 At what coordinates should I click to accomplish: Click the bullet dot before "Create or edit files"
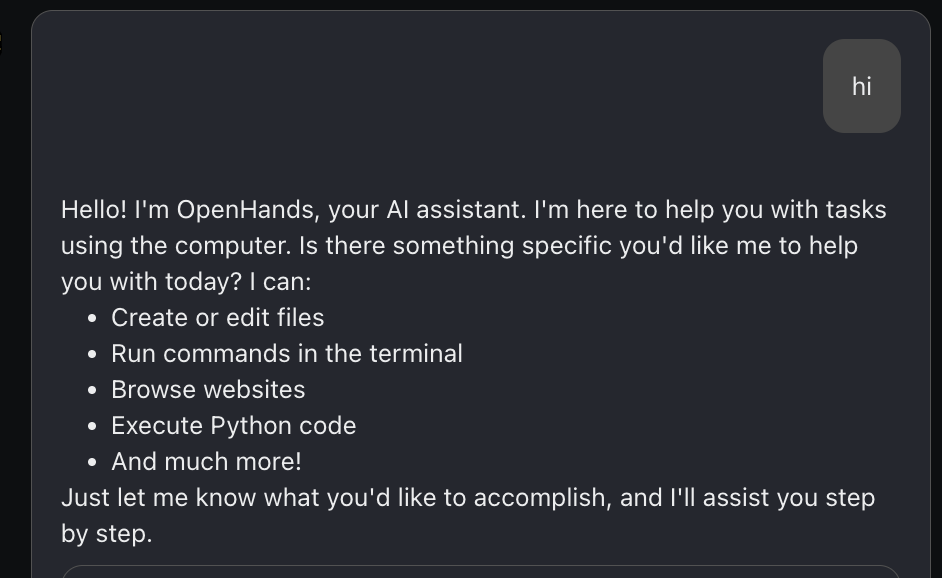click(92, 319)
